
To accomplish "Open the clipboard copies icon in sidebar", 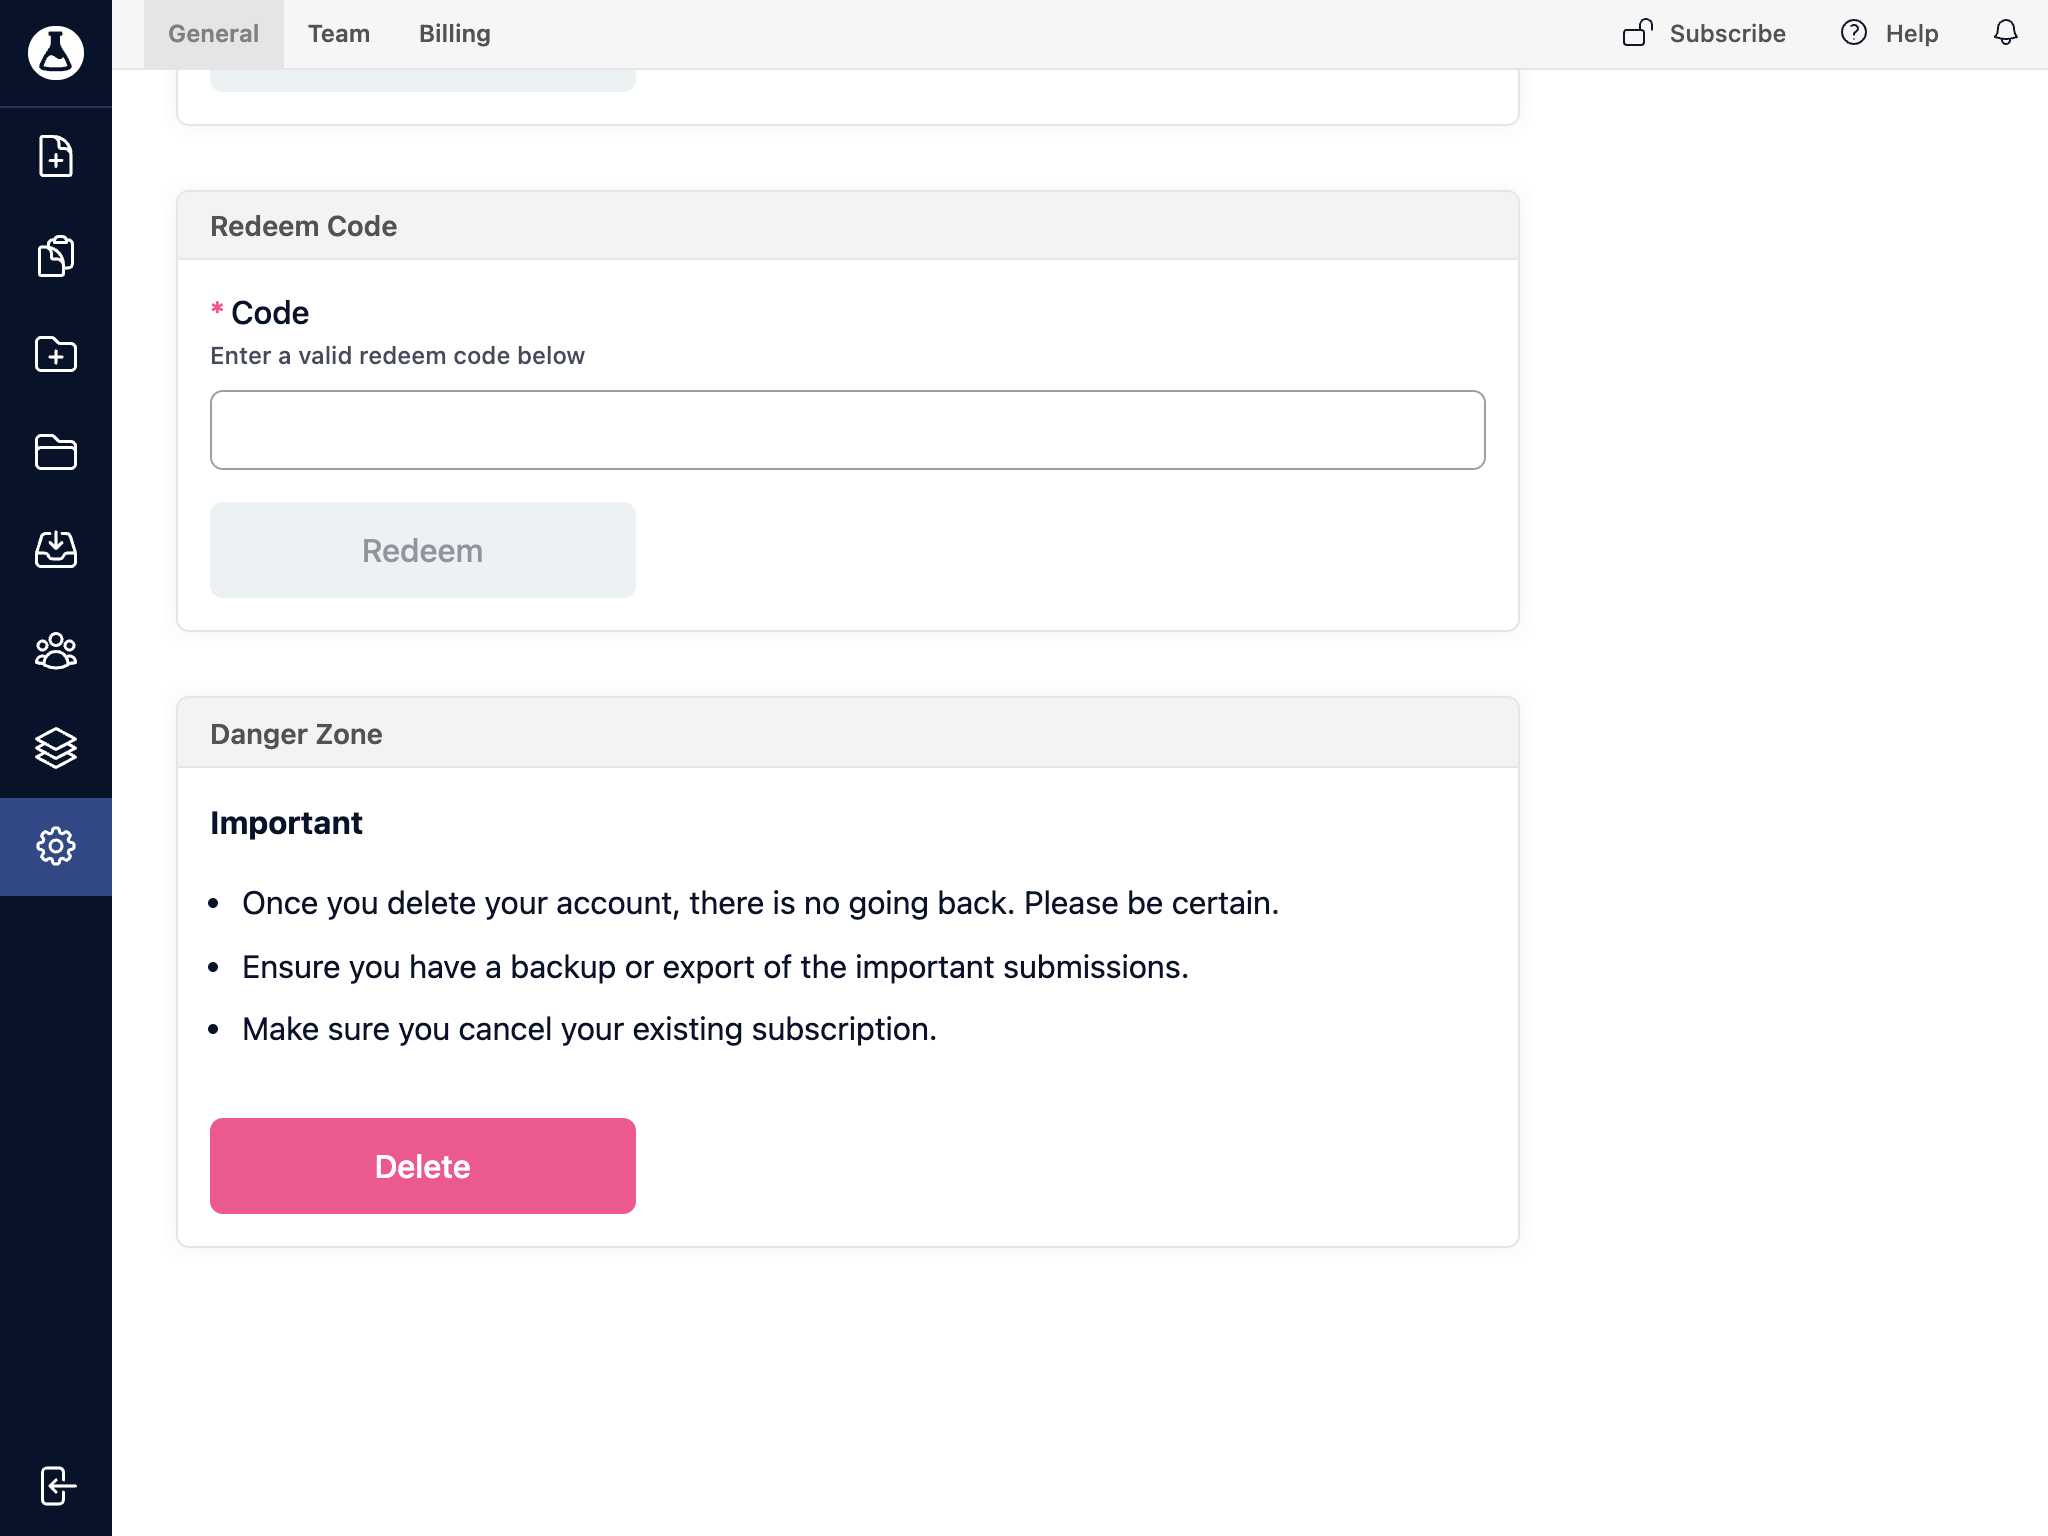I will 56,256.
